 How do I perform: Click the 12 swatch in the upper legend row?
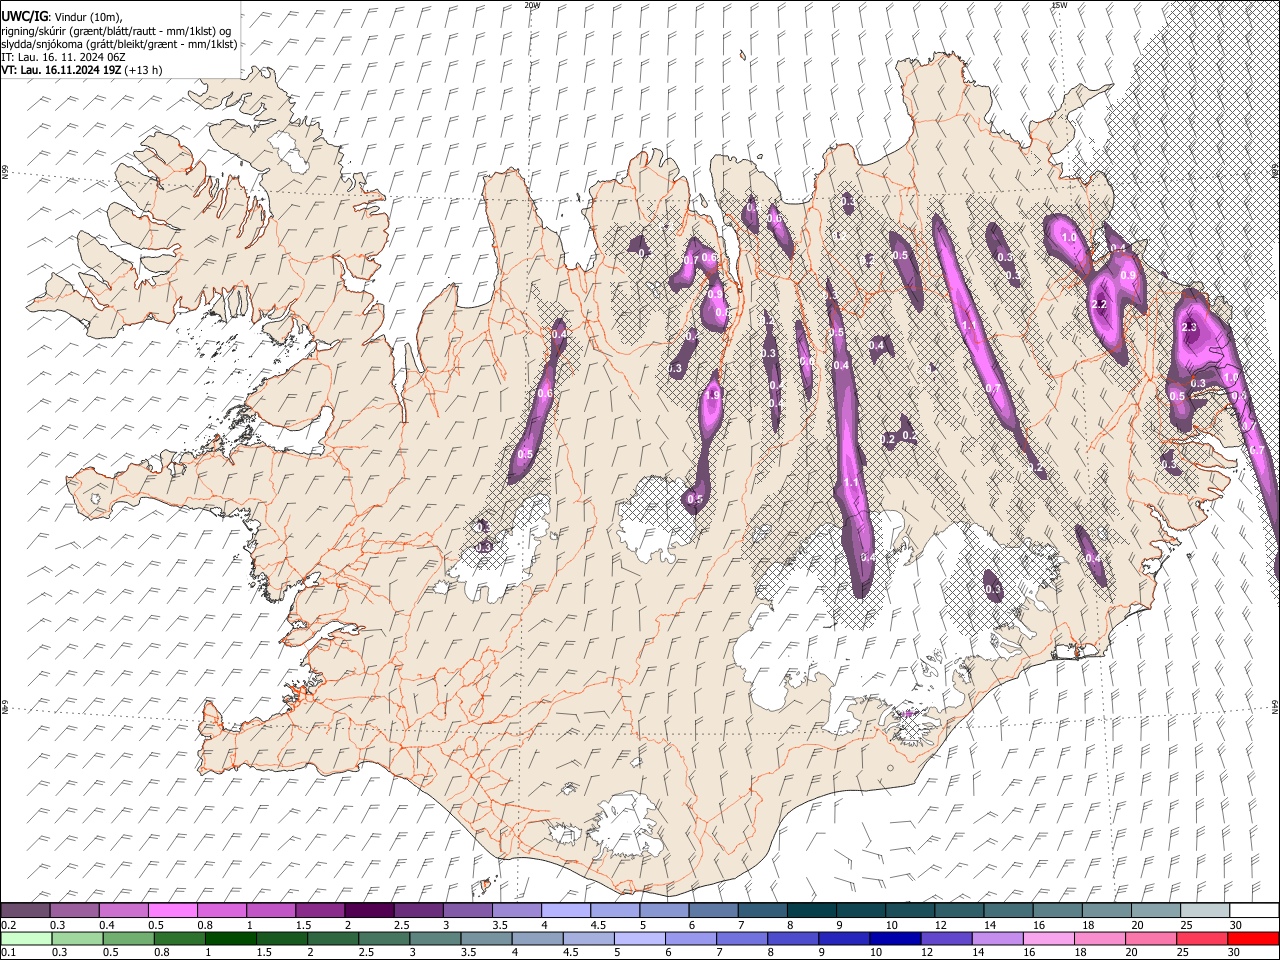958,911
